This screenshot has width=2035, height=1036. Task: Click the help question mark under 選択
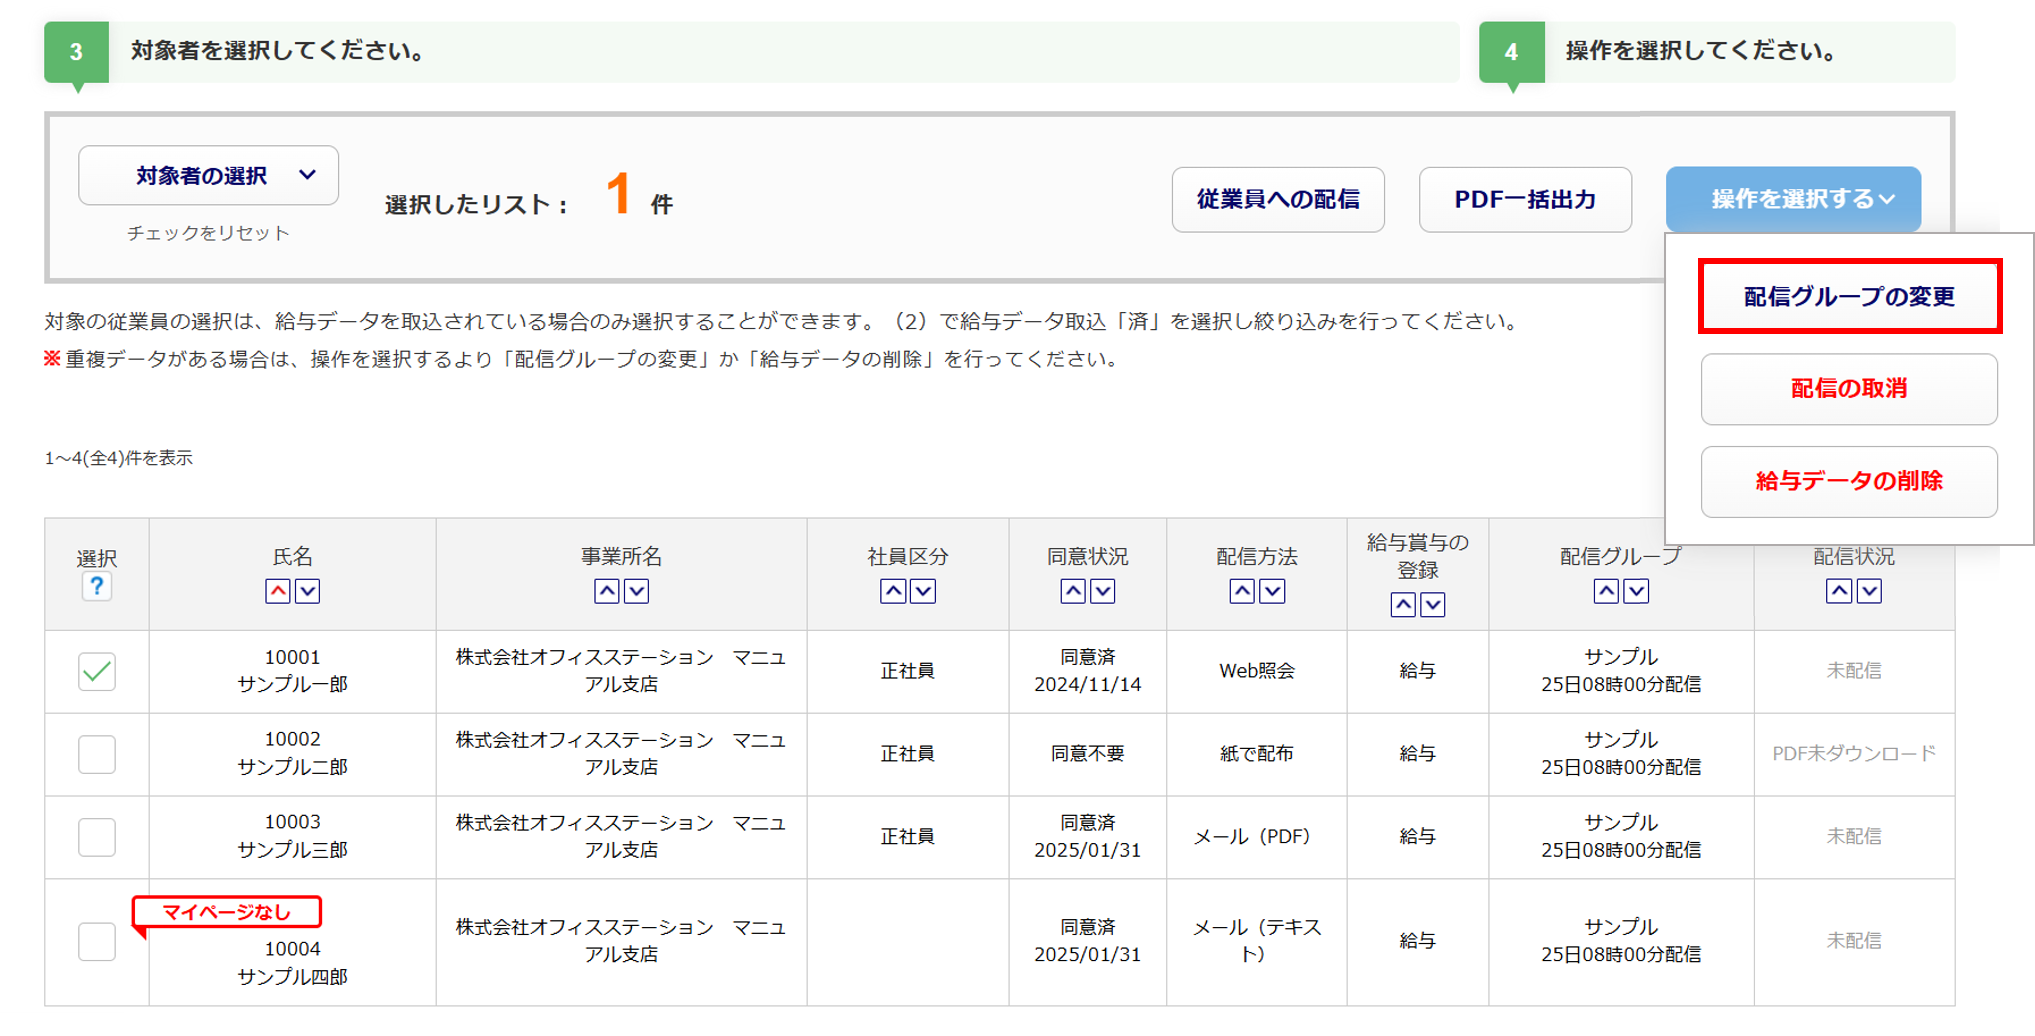(96, 587)
